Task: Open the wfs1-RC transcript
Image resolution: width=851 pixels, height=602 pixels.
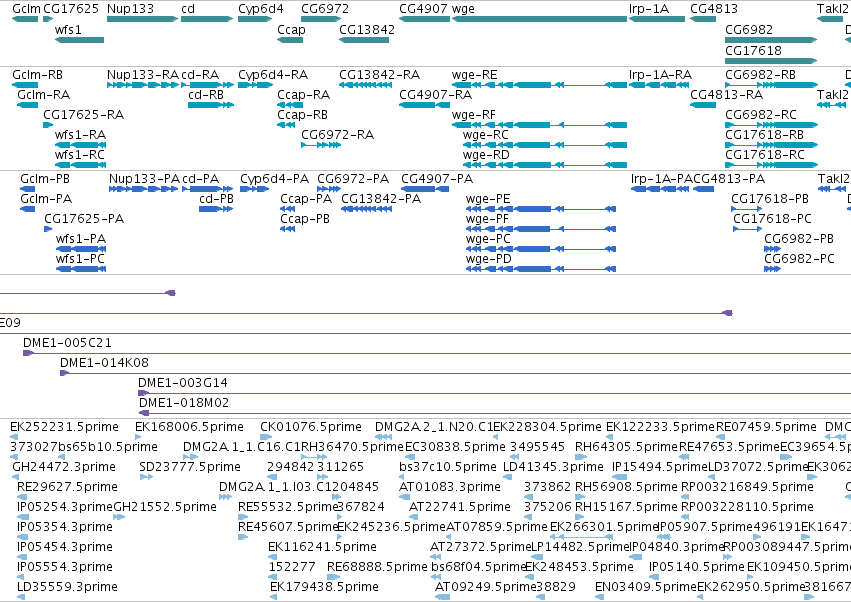Action: (x=80, y=165)
